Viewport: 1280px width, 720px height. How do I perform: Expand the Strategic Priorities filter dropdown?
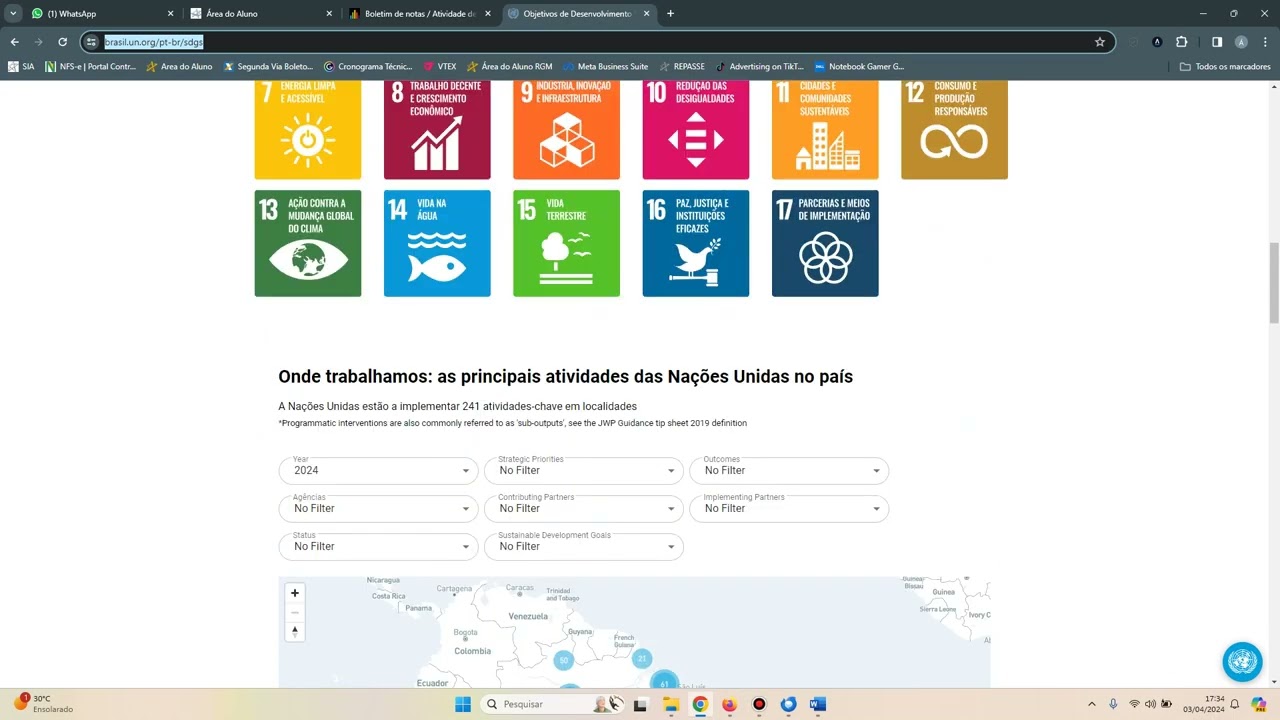(x=584, y=470)
